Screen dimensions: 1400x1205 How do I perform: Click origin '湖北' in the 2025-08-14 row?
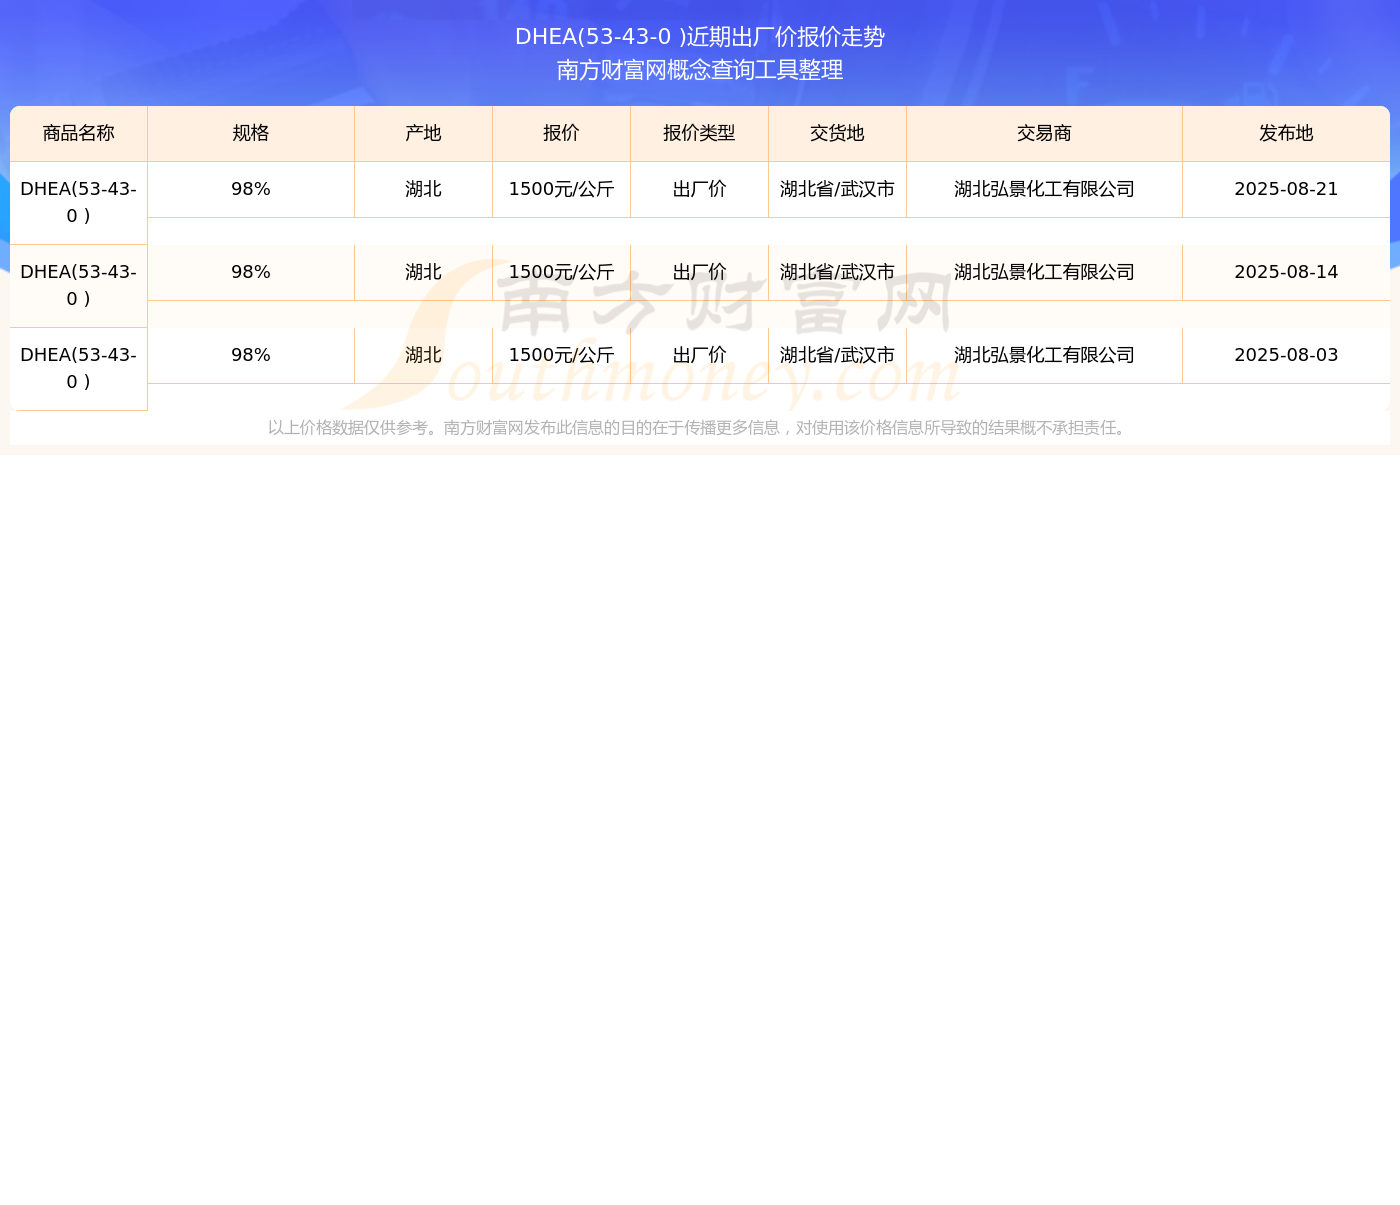[x=423, y=272]
